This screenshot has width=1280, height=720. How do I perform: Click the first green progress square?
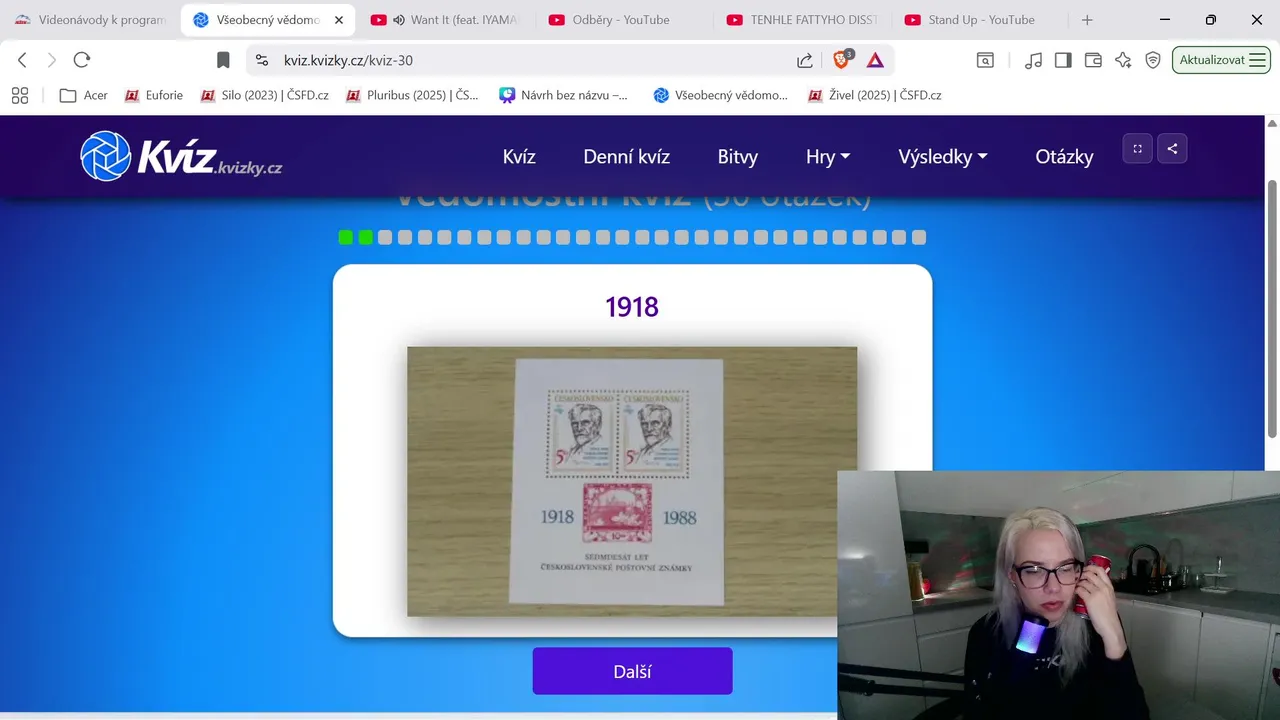click(346, 237)
